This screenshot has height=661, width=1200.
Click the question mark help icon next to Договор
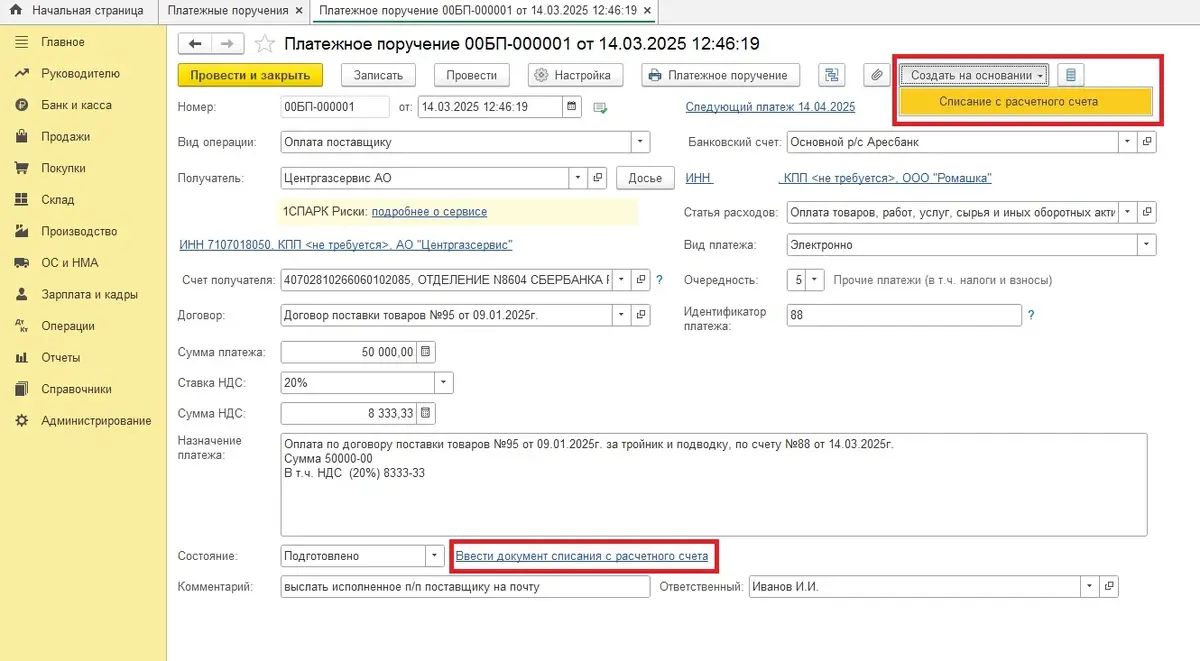[x=658, y=315]
